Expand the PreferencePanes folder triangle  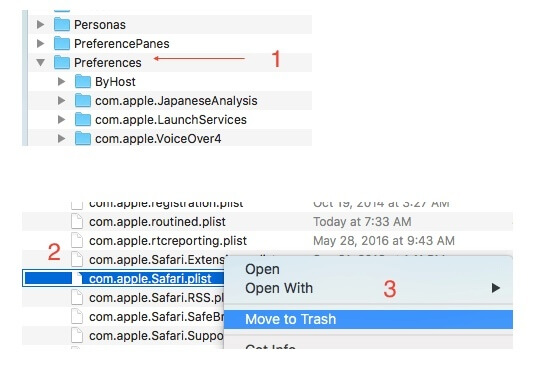click(40, 44)
